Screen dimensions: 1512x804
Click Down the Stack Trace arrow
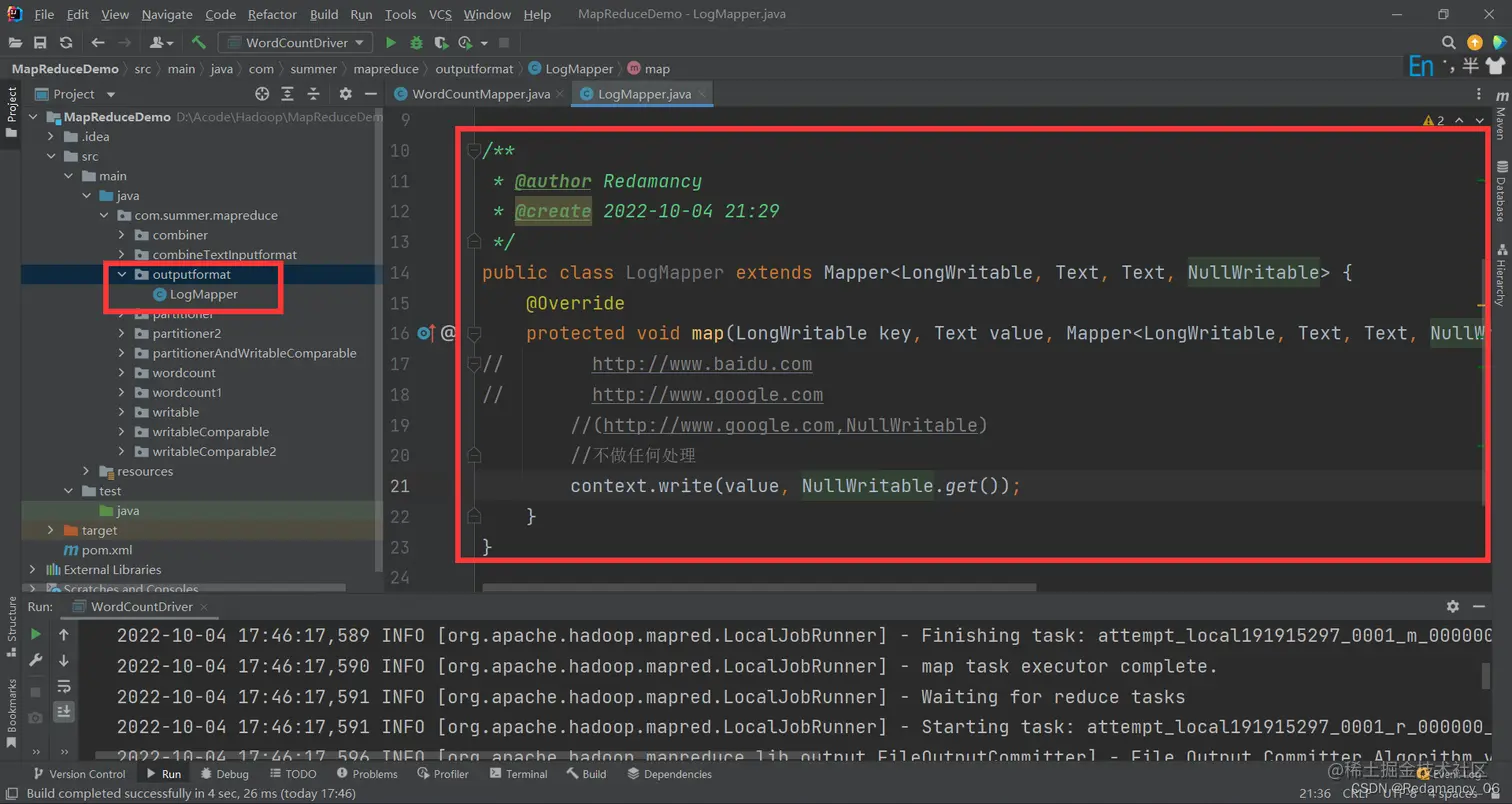64,660
